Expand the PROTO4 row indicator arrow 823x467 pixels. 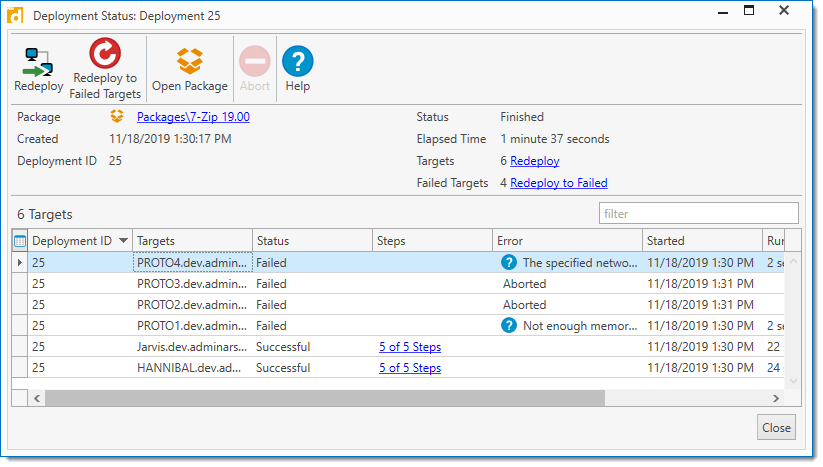[x=20, y=263]
